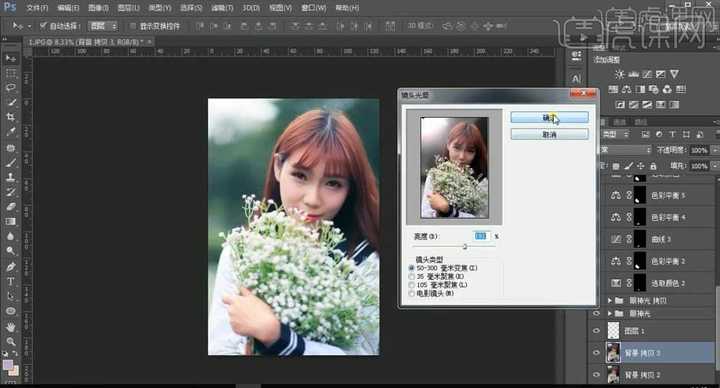Select the Rectangular Marquee tool
Viewport: 720px width, 388px height.
11,73
